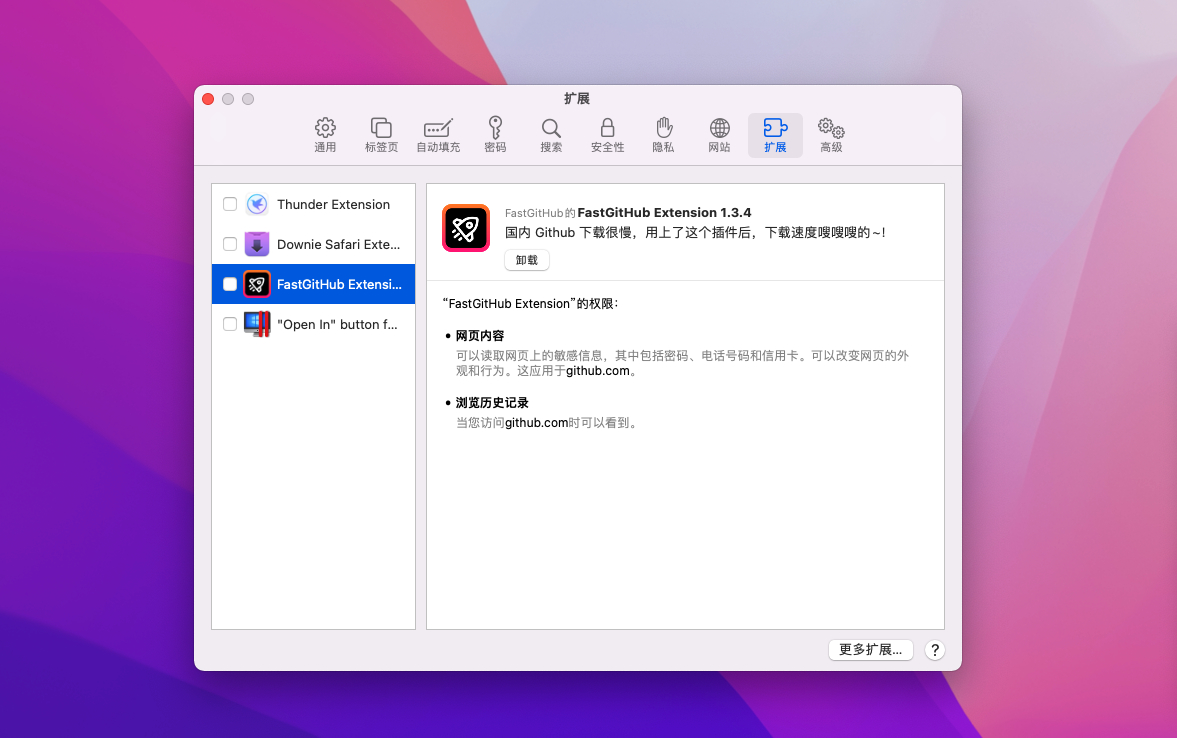Click the help question mark button
Image resolution: width=1177 pixels, height=738 pixels.
coord(935,650)
